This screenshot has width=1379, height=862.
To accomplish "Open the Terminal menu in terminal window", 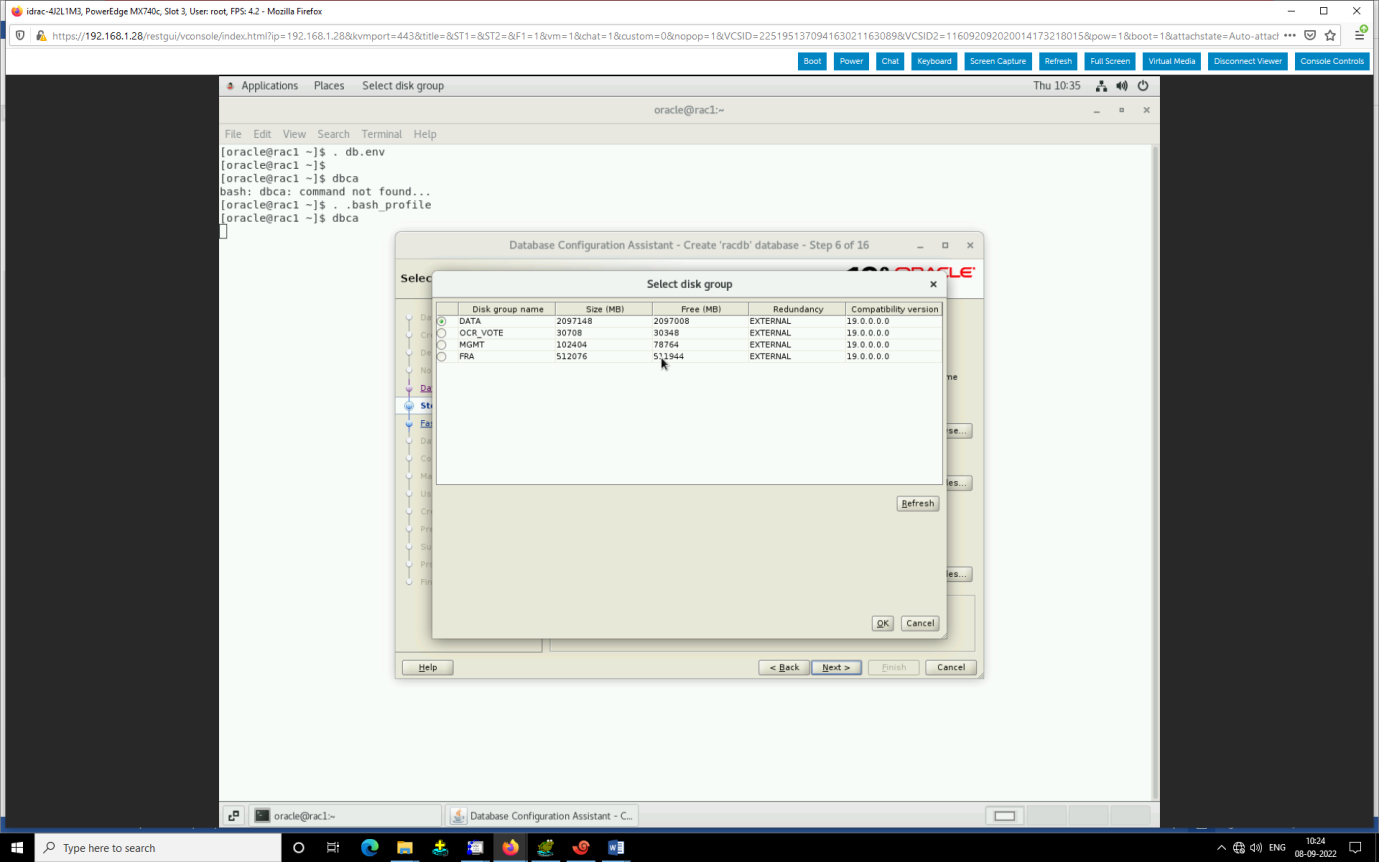I will pos(382,134).
